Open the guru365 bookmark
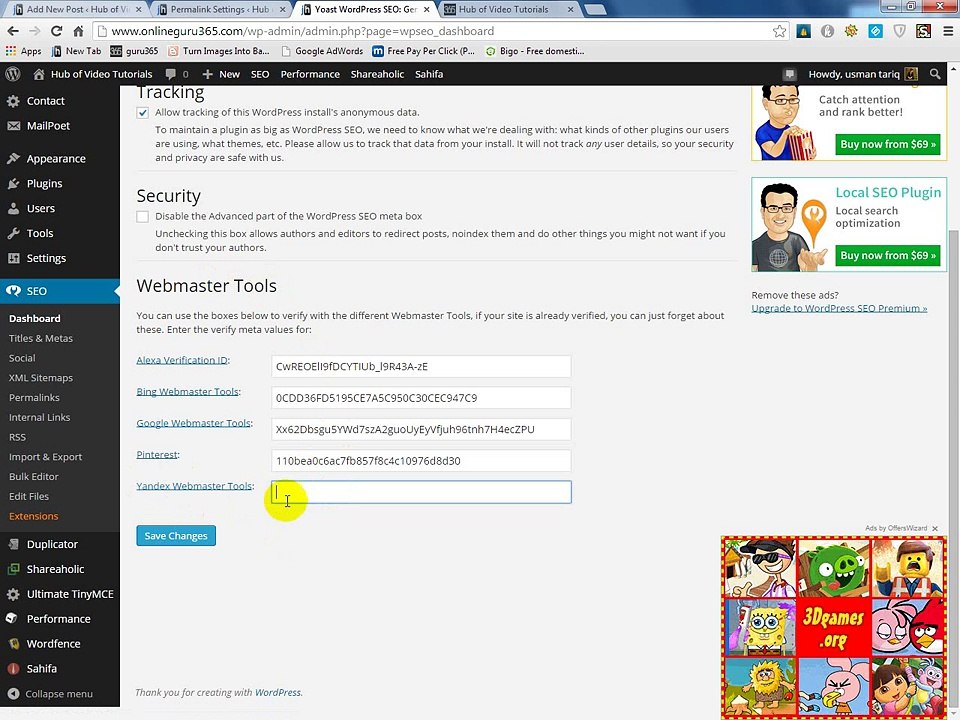 (134, 51)
